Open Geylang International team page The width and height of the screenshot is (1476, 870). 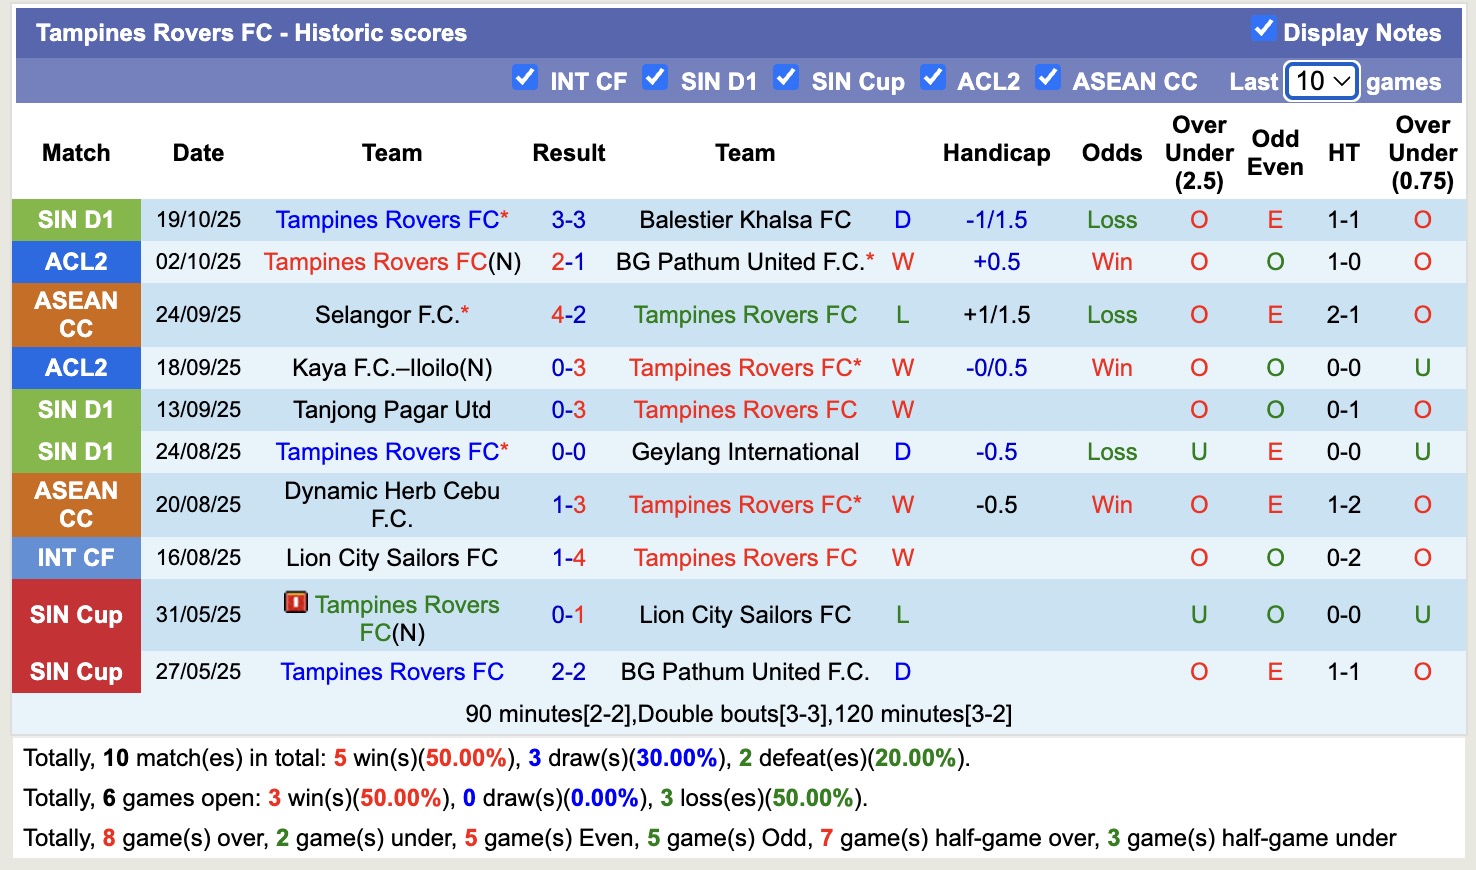[x=745, y=452]
